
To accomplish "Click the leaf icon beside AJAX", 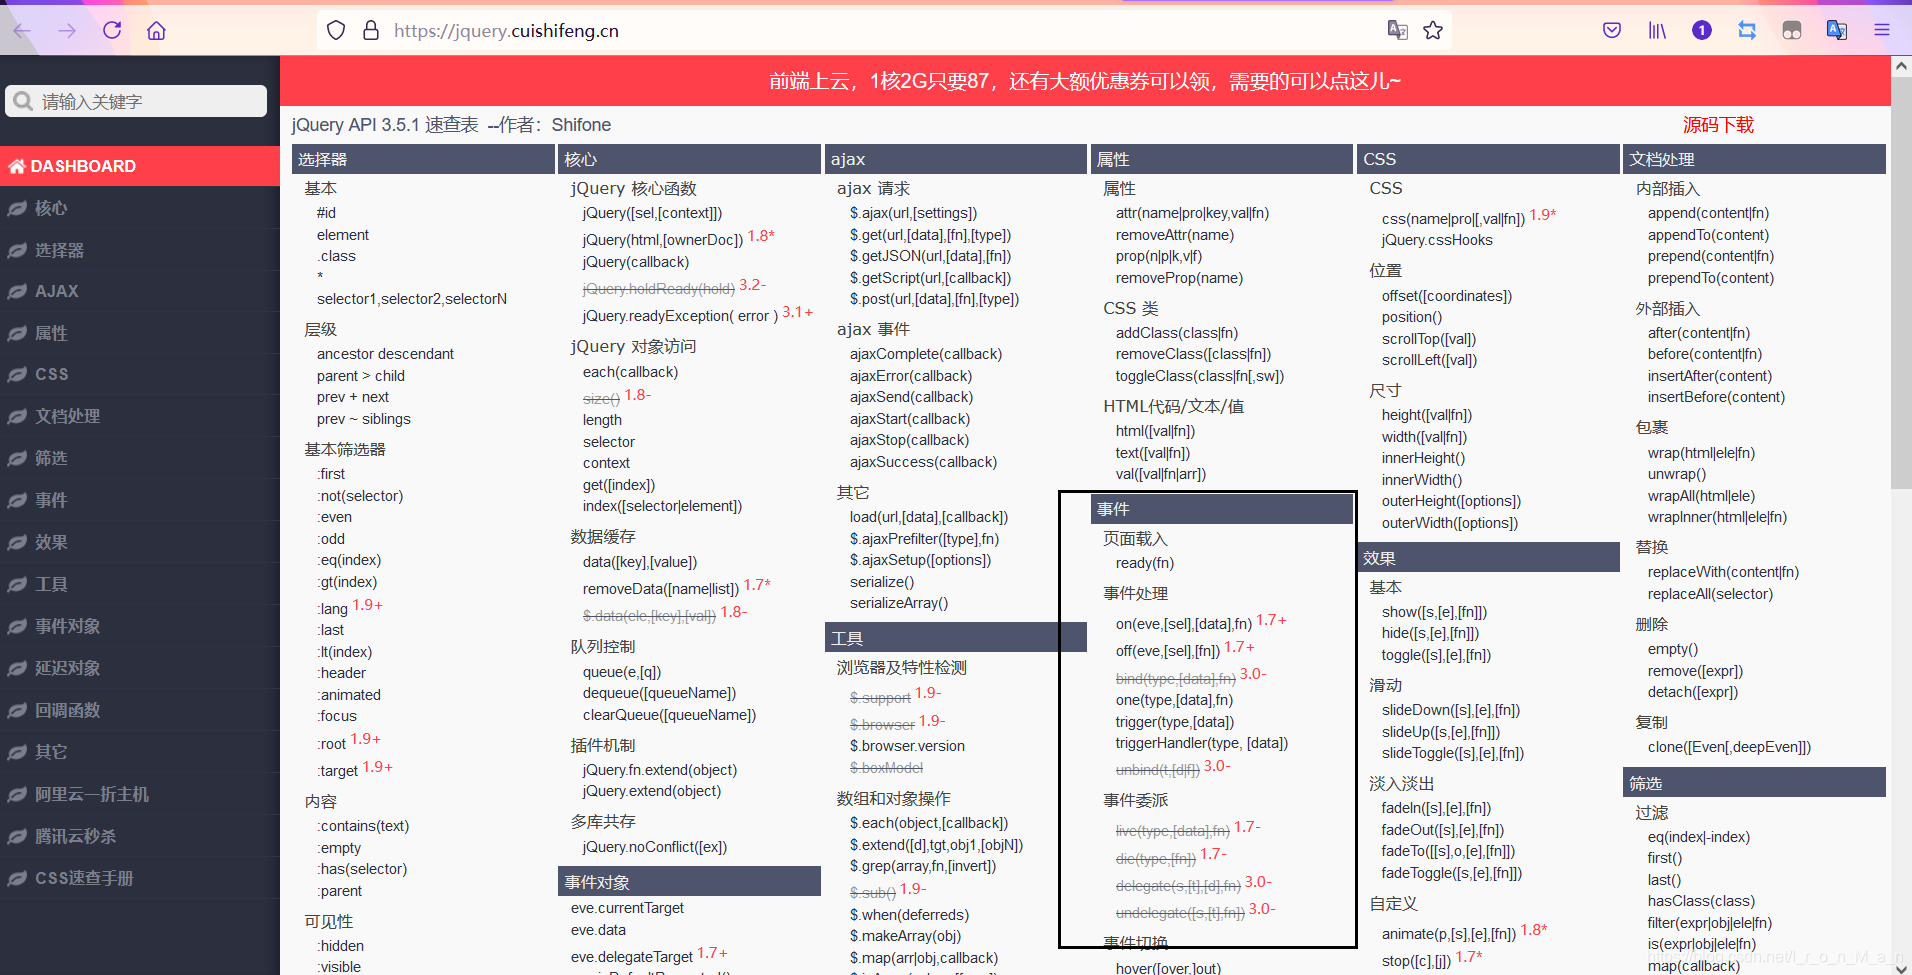I will point(17,291).
